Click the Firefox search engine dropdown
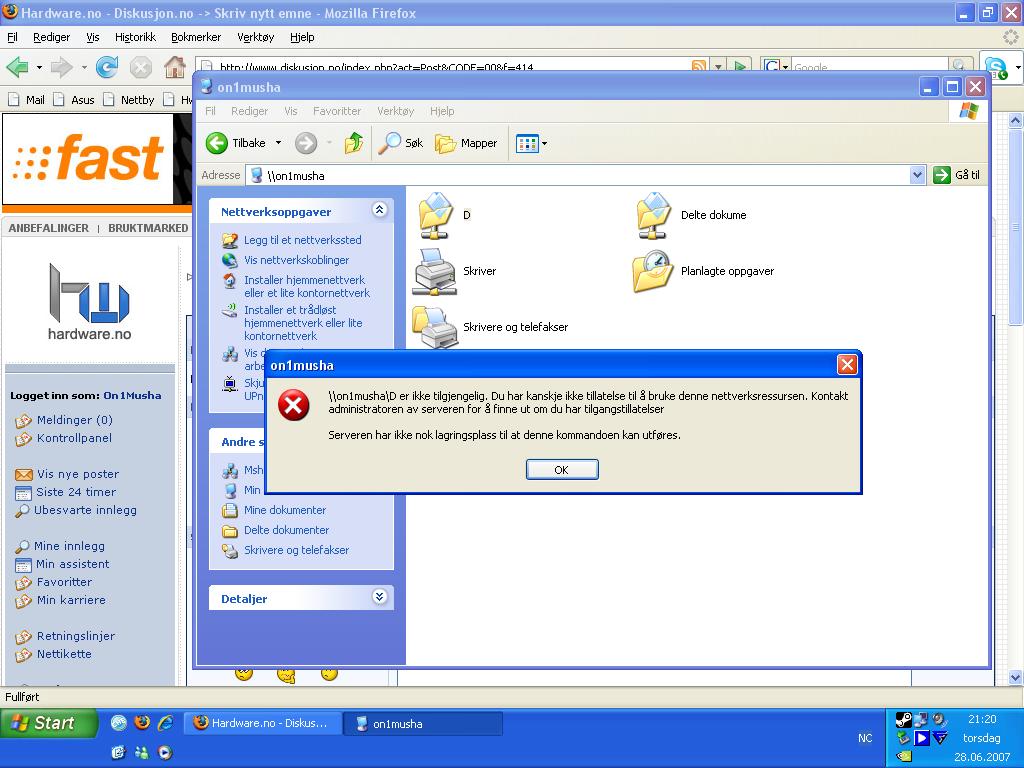 click(x=776, y=67)
